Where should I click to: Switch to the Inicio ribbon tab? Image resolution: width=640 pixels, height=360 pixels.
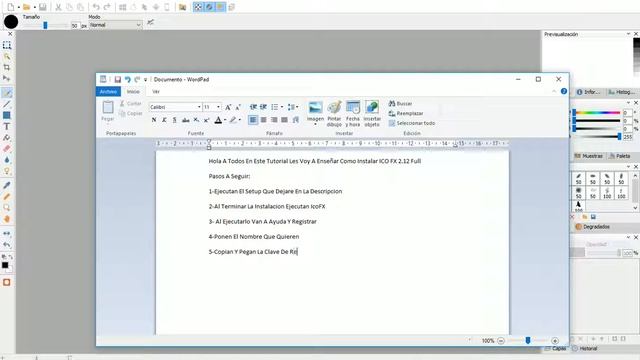[133, 91]
